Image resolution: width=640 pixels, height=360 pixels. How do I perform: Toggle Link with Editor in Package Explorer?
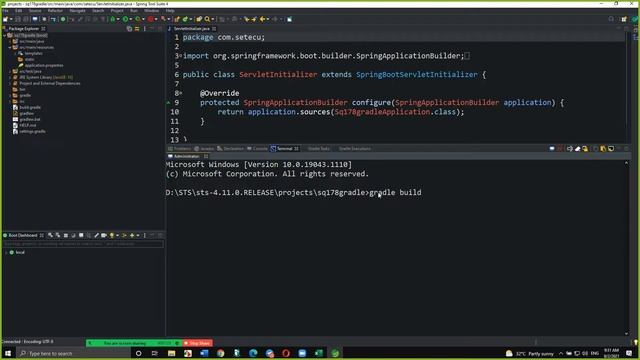click(137, 29)
